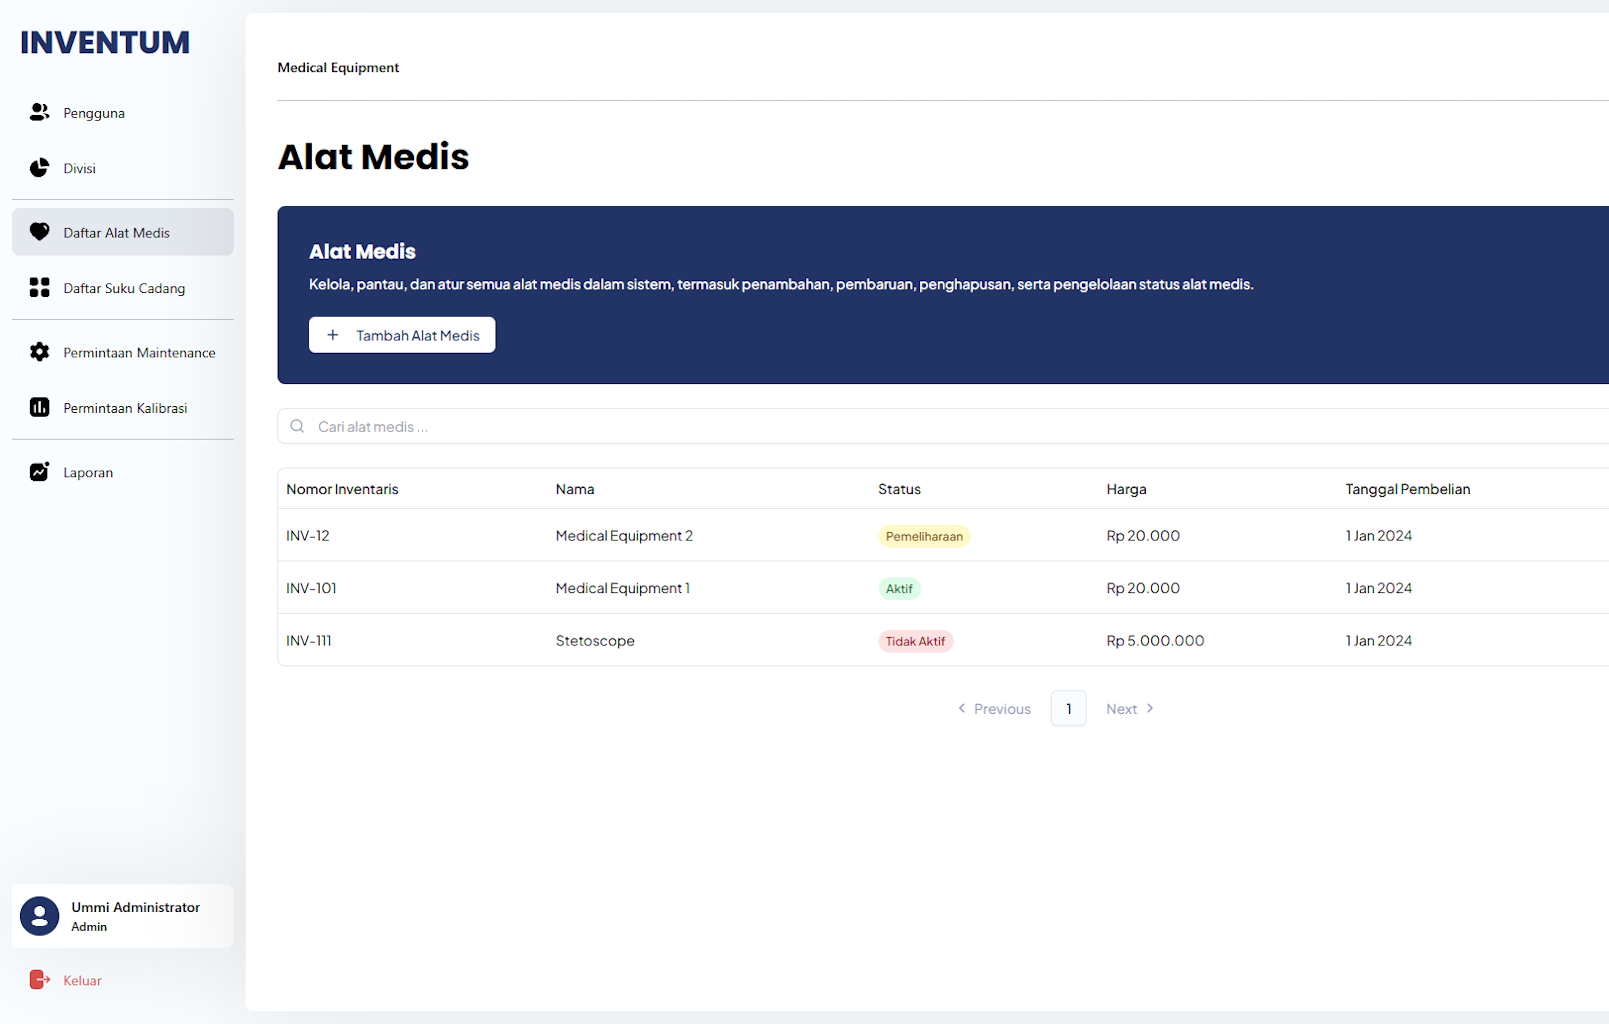Click the heart icon for Daftar Alat Medis
The height and width of the screenshot is (1024, 1609).
pyautogui.click(x=39, y=232)
